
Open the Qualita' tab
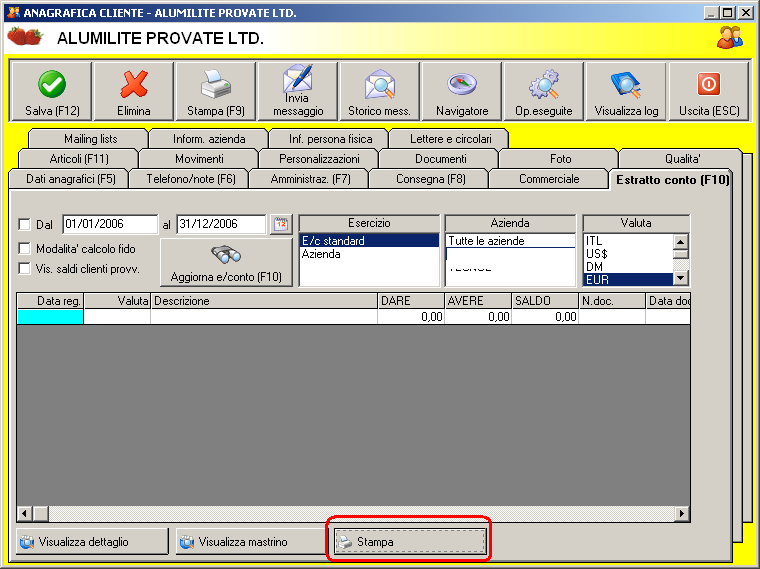click(x=681, y=159)
